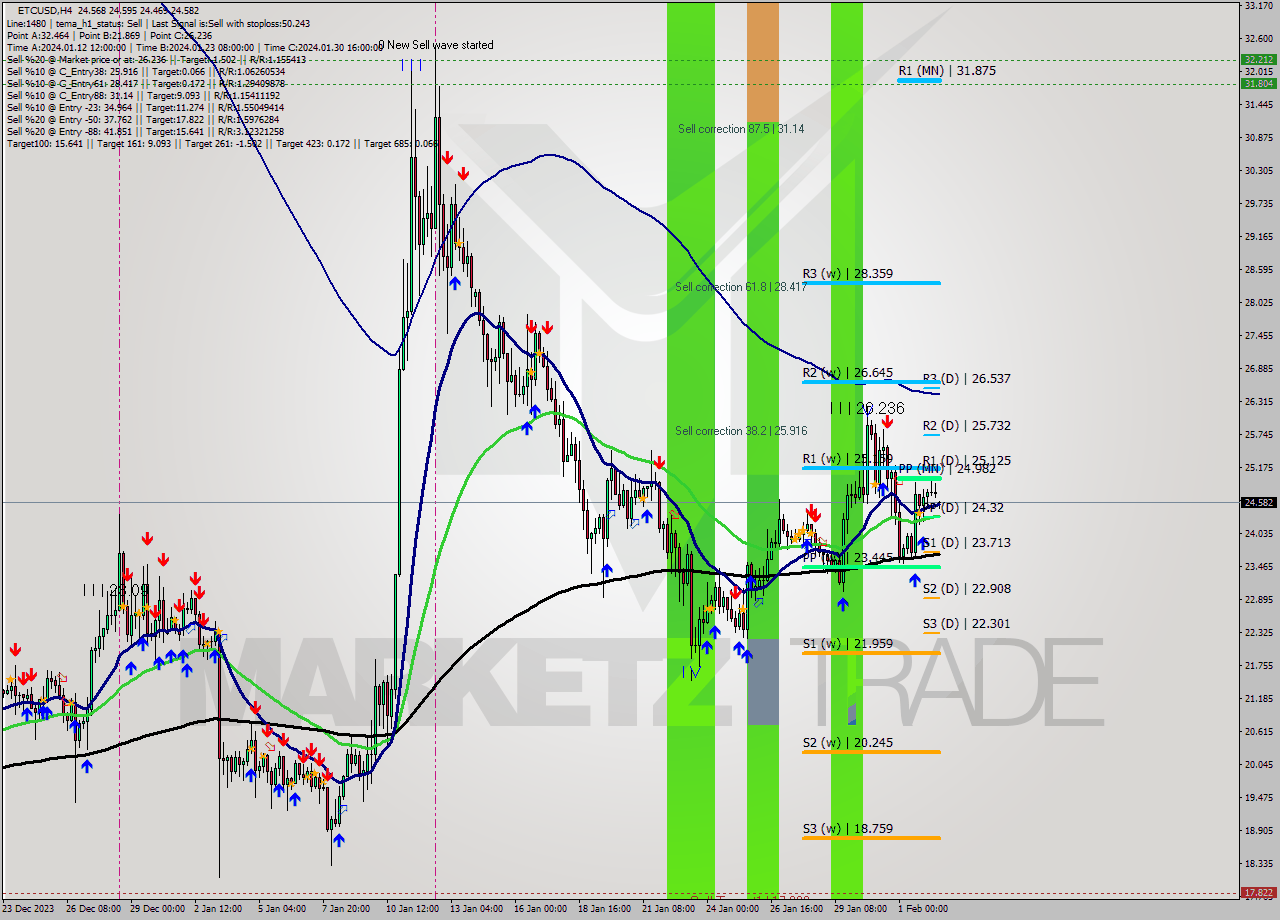
Task: Click the 'Sell correction 87.5 | 31.14' label
Action: (741, 129)
